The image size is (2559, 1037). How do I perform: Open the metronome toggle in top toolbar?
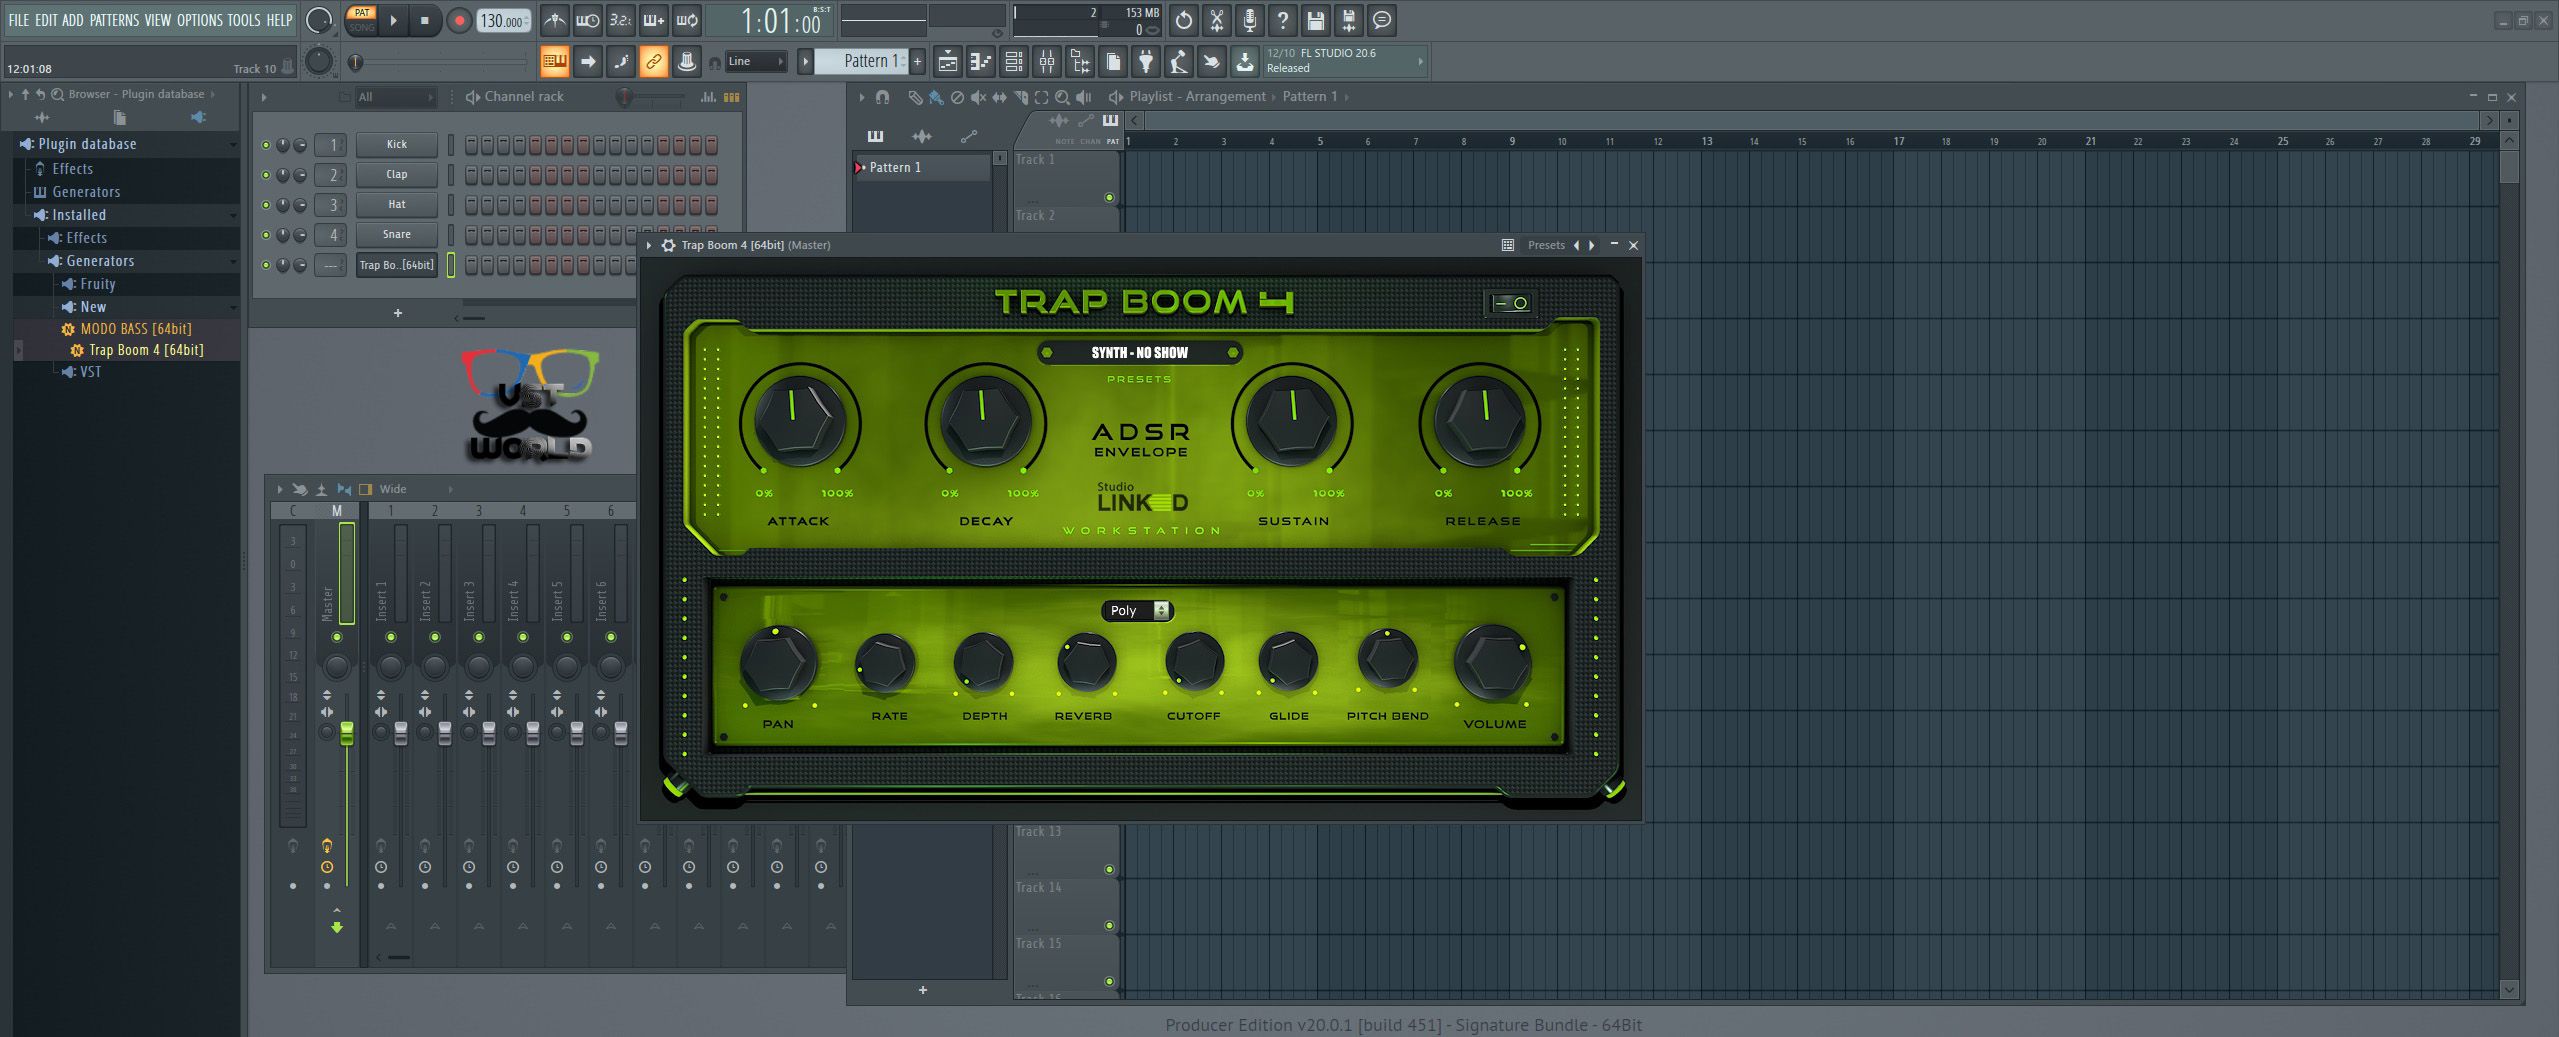pyautogui.click(x=554, y=20)
